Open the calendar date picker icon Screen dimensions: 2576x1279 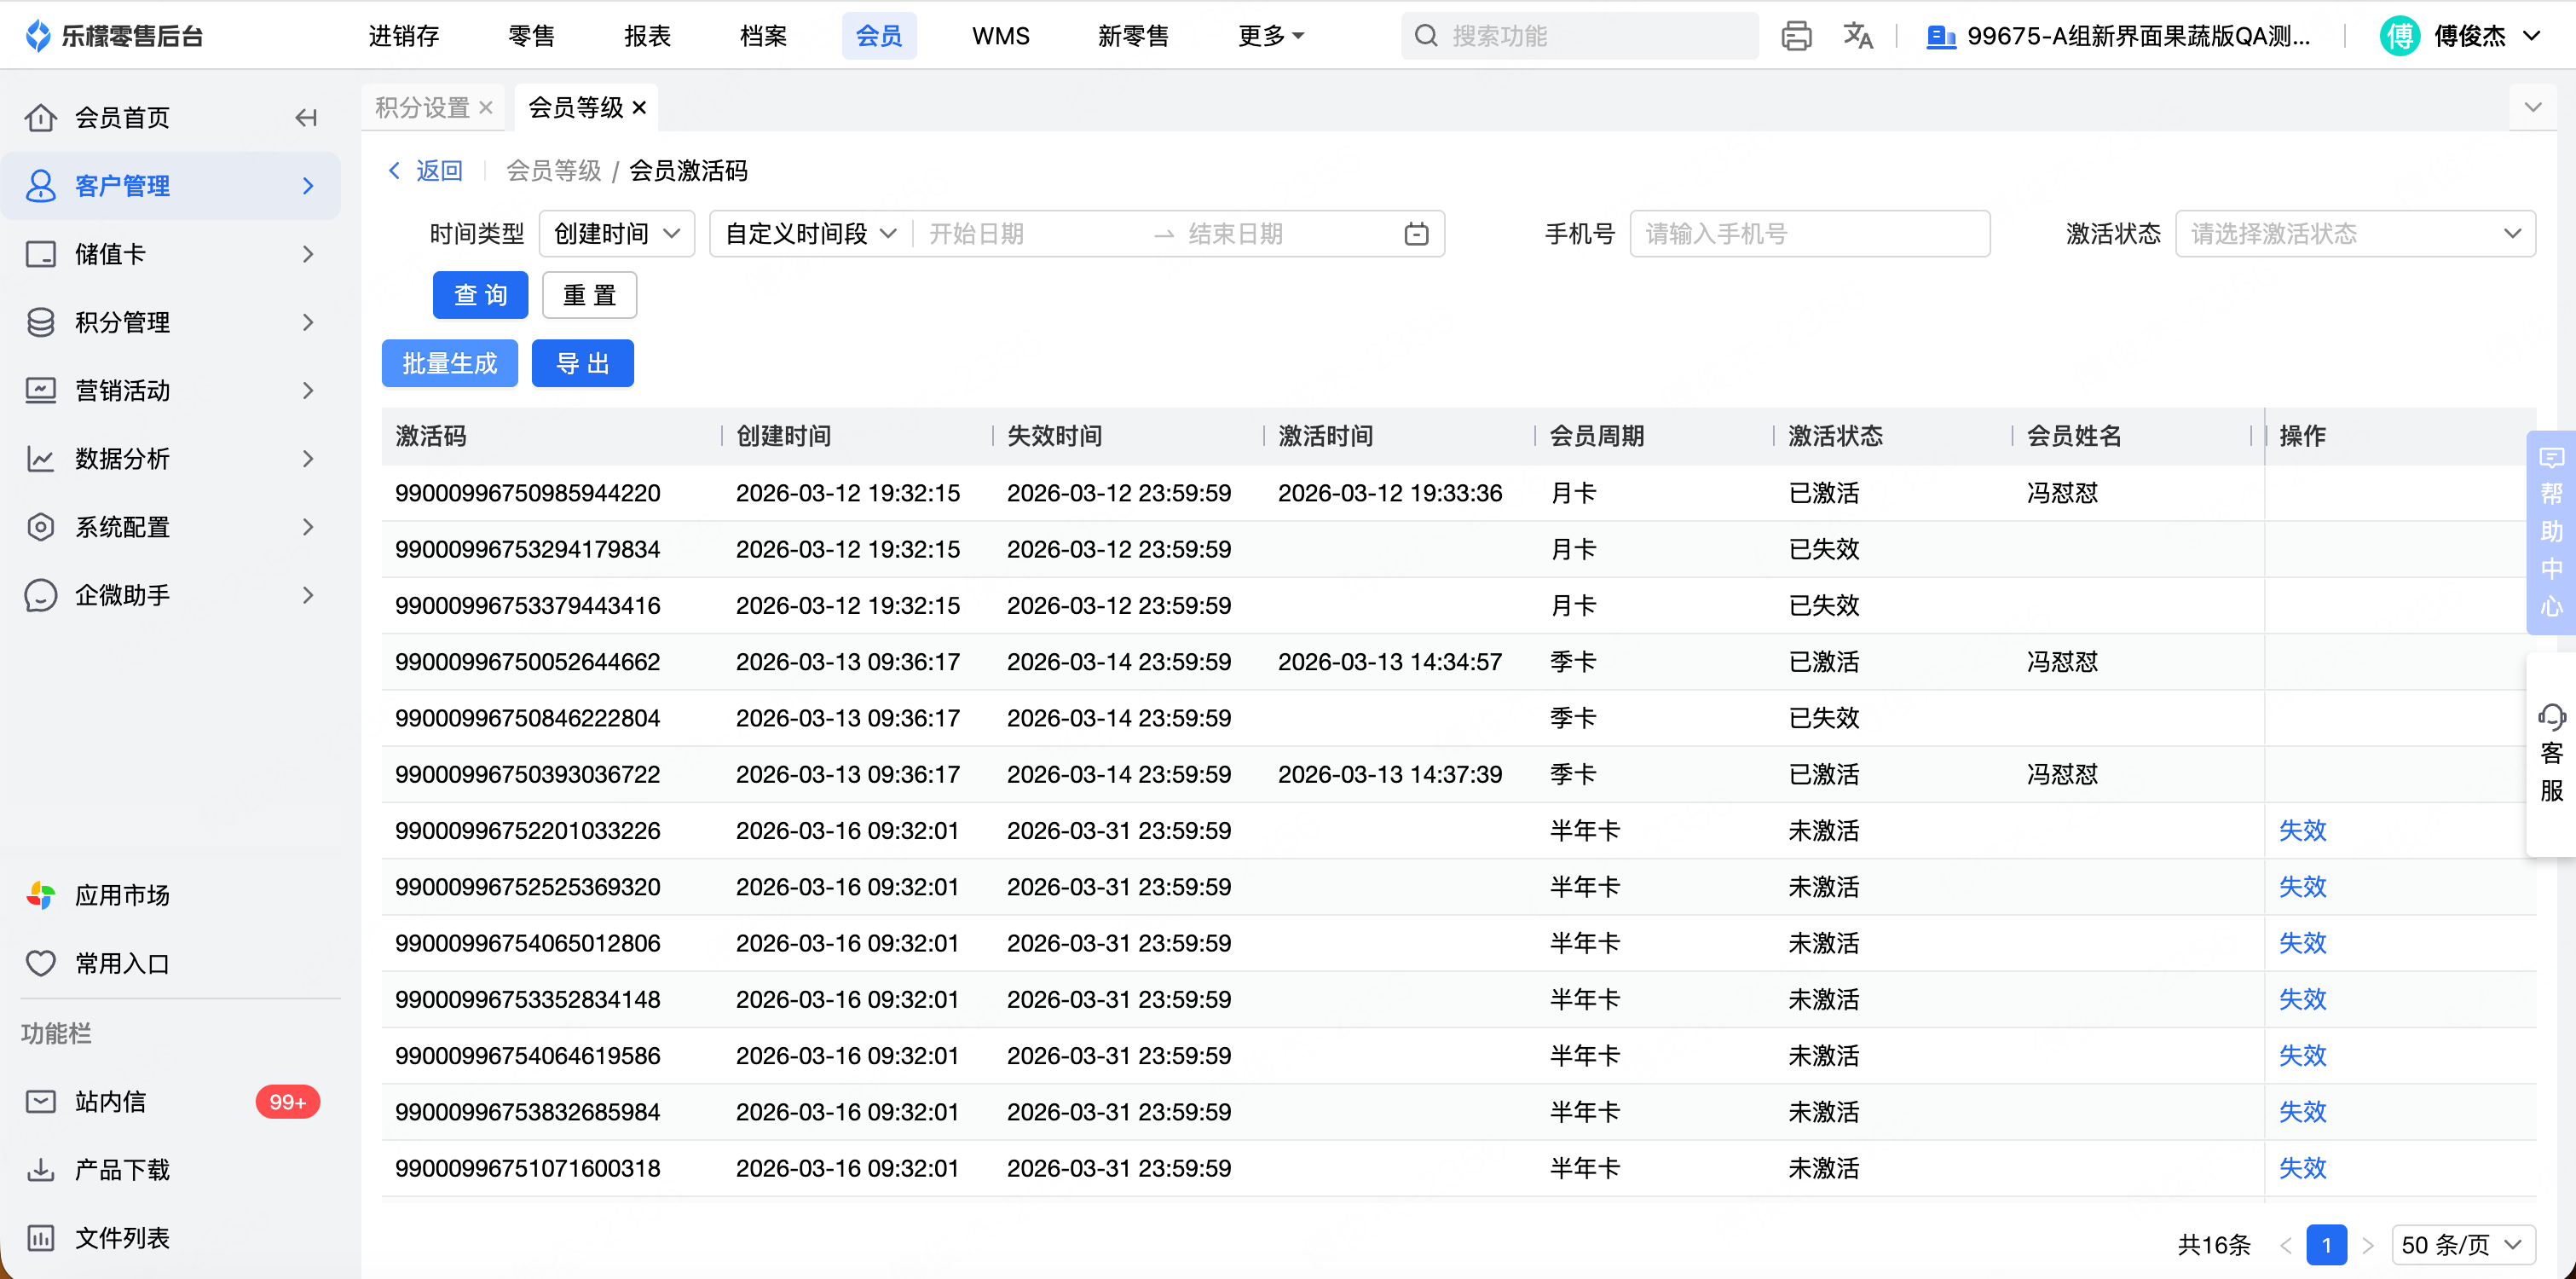pyautogui.click(x=1416, y=234)
